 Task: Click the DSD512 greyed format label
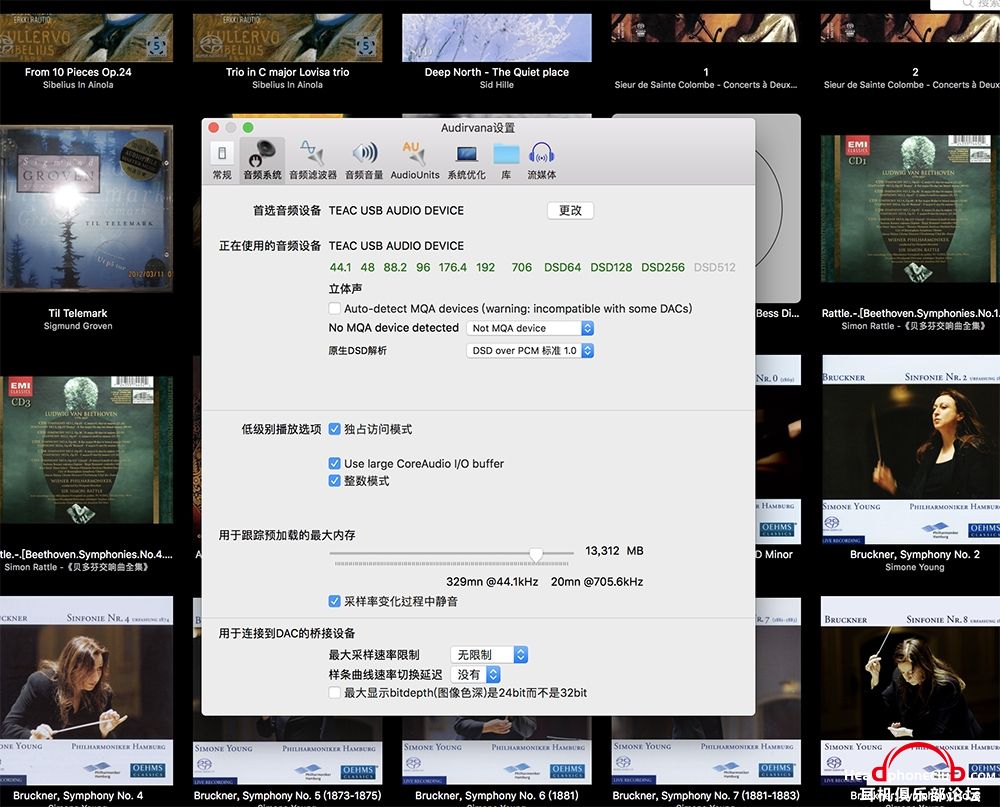coord(714,267)
